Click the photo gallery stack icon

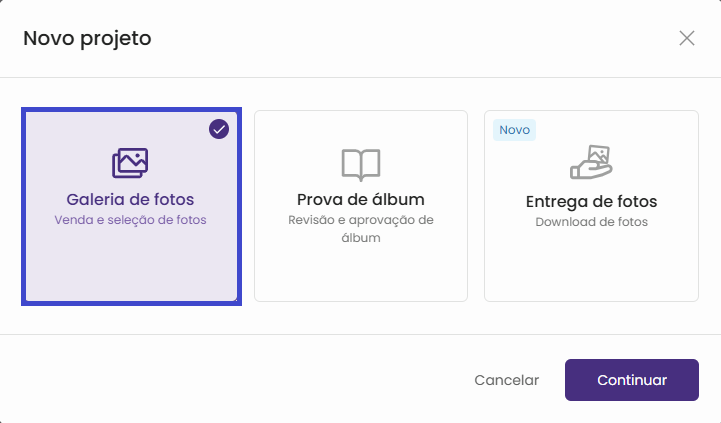[x=130, y=163]
